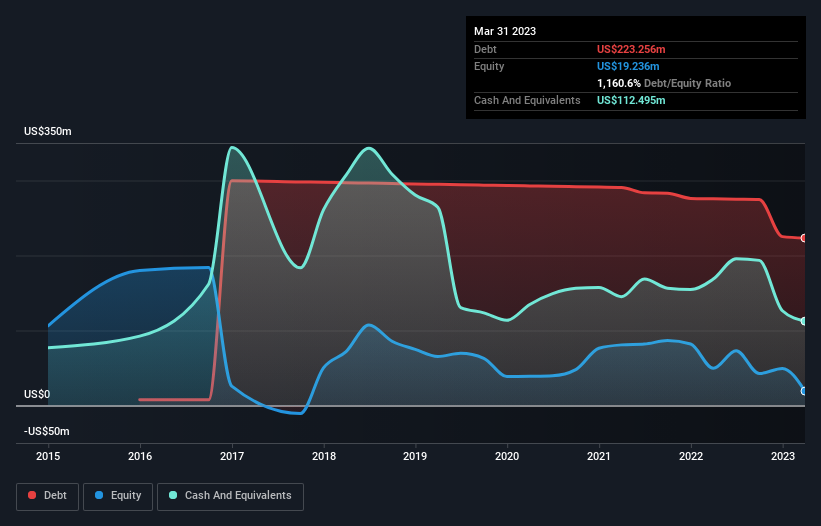The height and width of the screenshot is (526, 821).
Task: Click the US$0 y-axis label
Action: (37, 394)
